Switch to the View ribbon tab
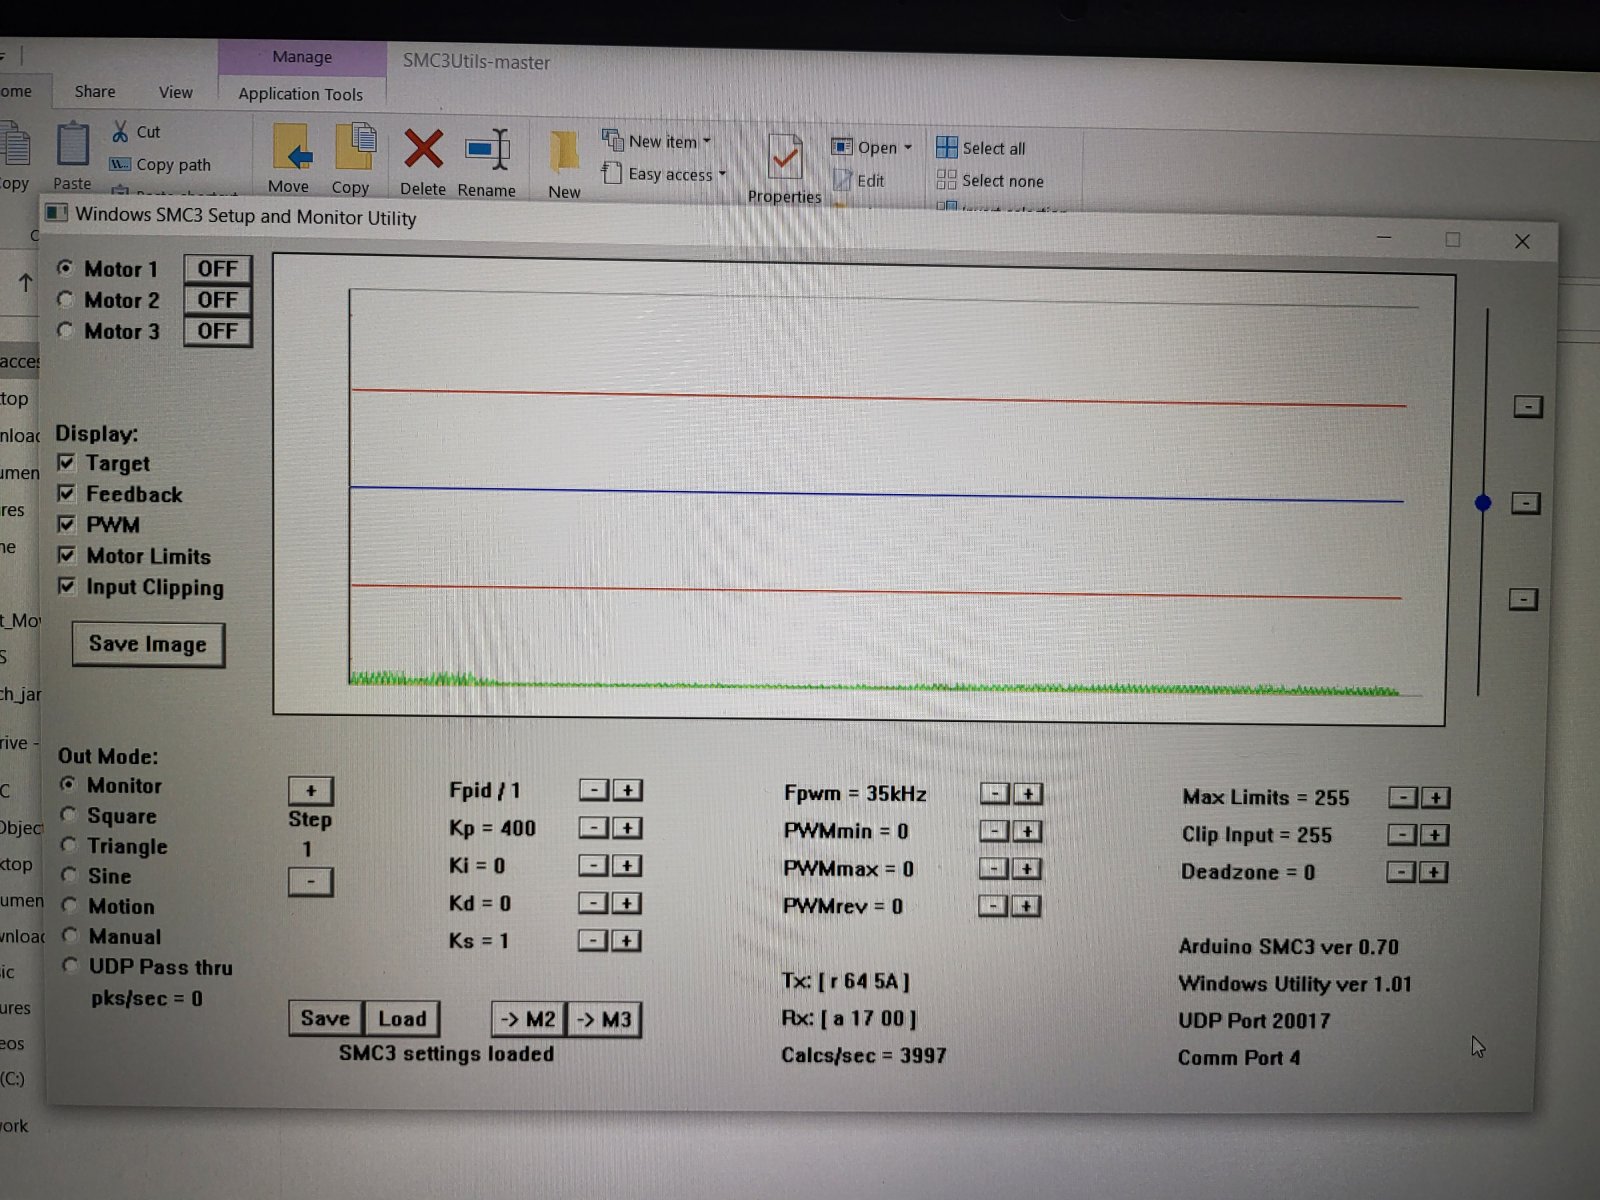The width and height of the screenshot is (1600, 1200). (x=175, y=92)
